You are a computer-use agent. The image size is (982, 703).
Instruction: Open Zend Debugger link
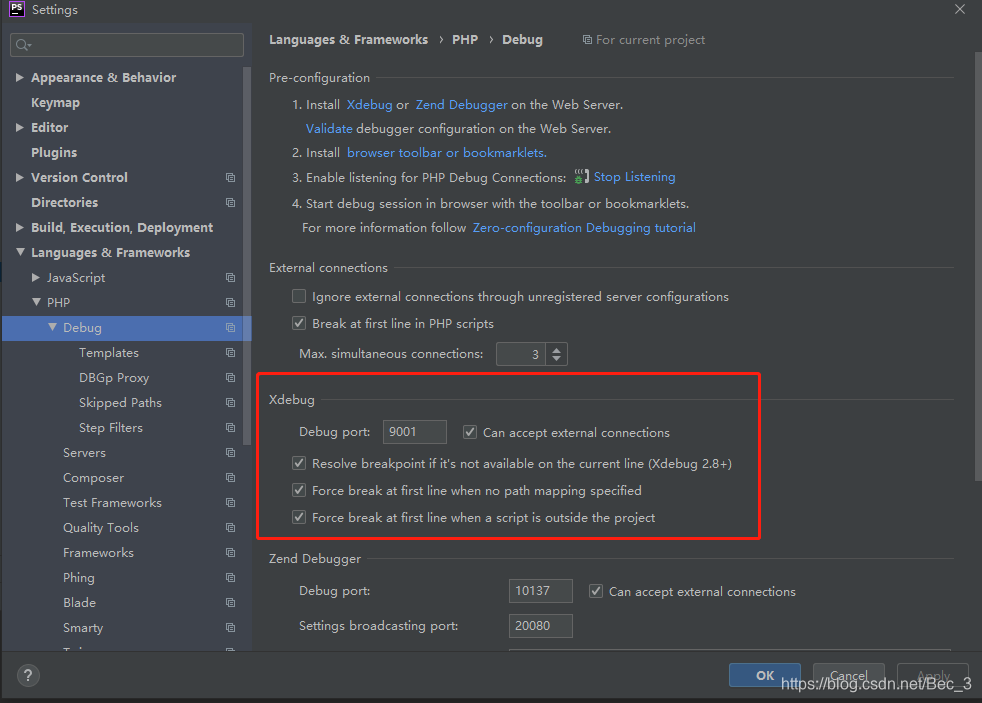pyautogui.click(x=462, y=105)
